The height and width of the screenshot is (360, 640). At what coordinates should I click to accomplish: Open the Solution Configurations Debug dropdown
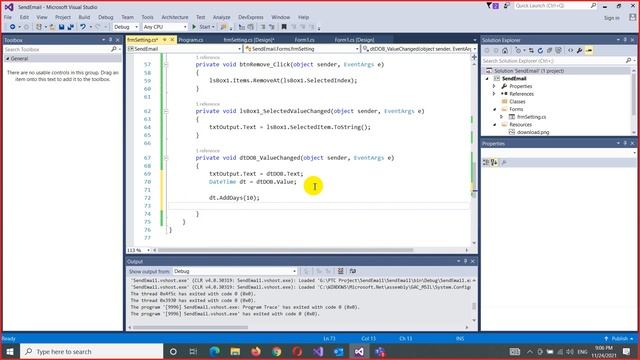click(126, 27)
